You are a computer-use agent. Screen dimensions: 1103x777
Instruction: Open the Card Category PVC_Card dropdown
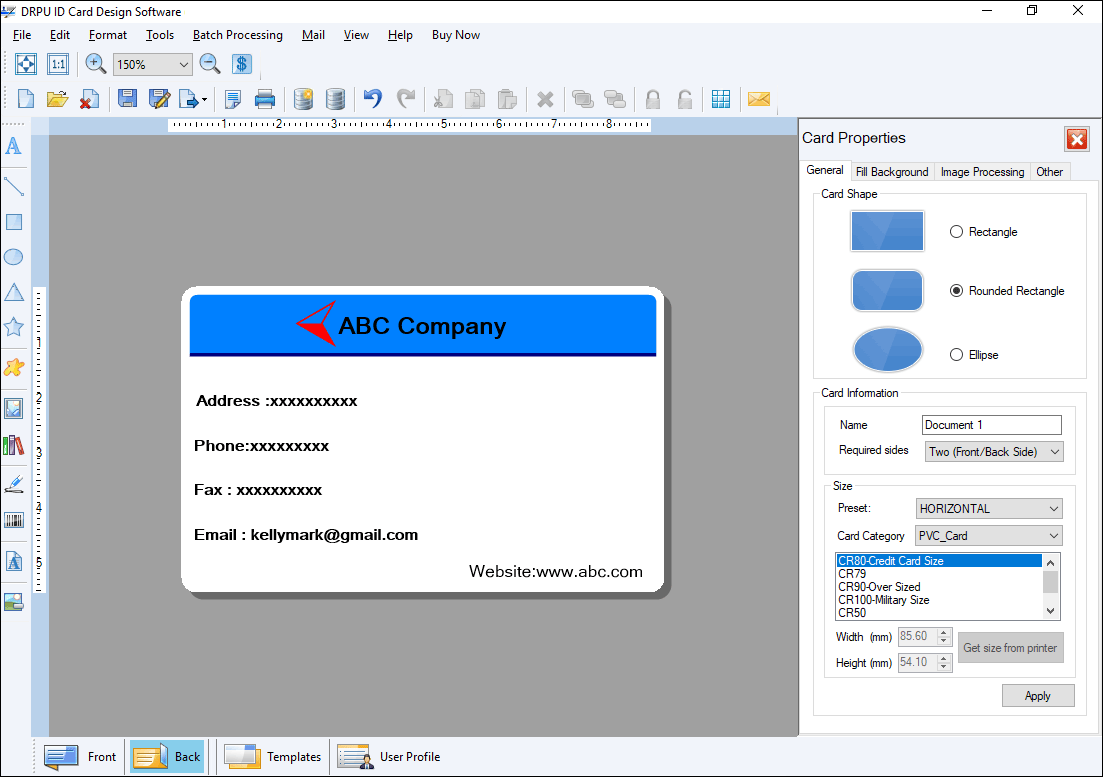point(989,536)
